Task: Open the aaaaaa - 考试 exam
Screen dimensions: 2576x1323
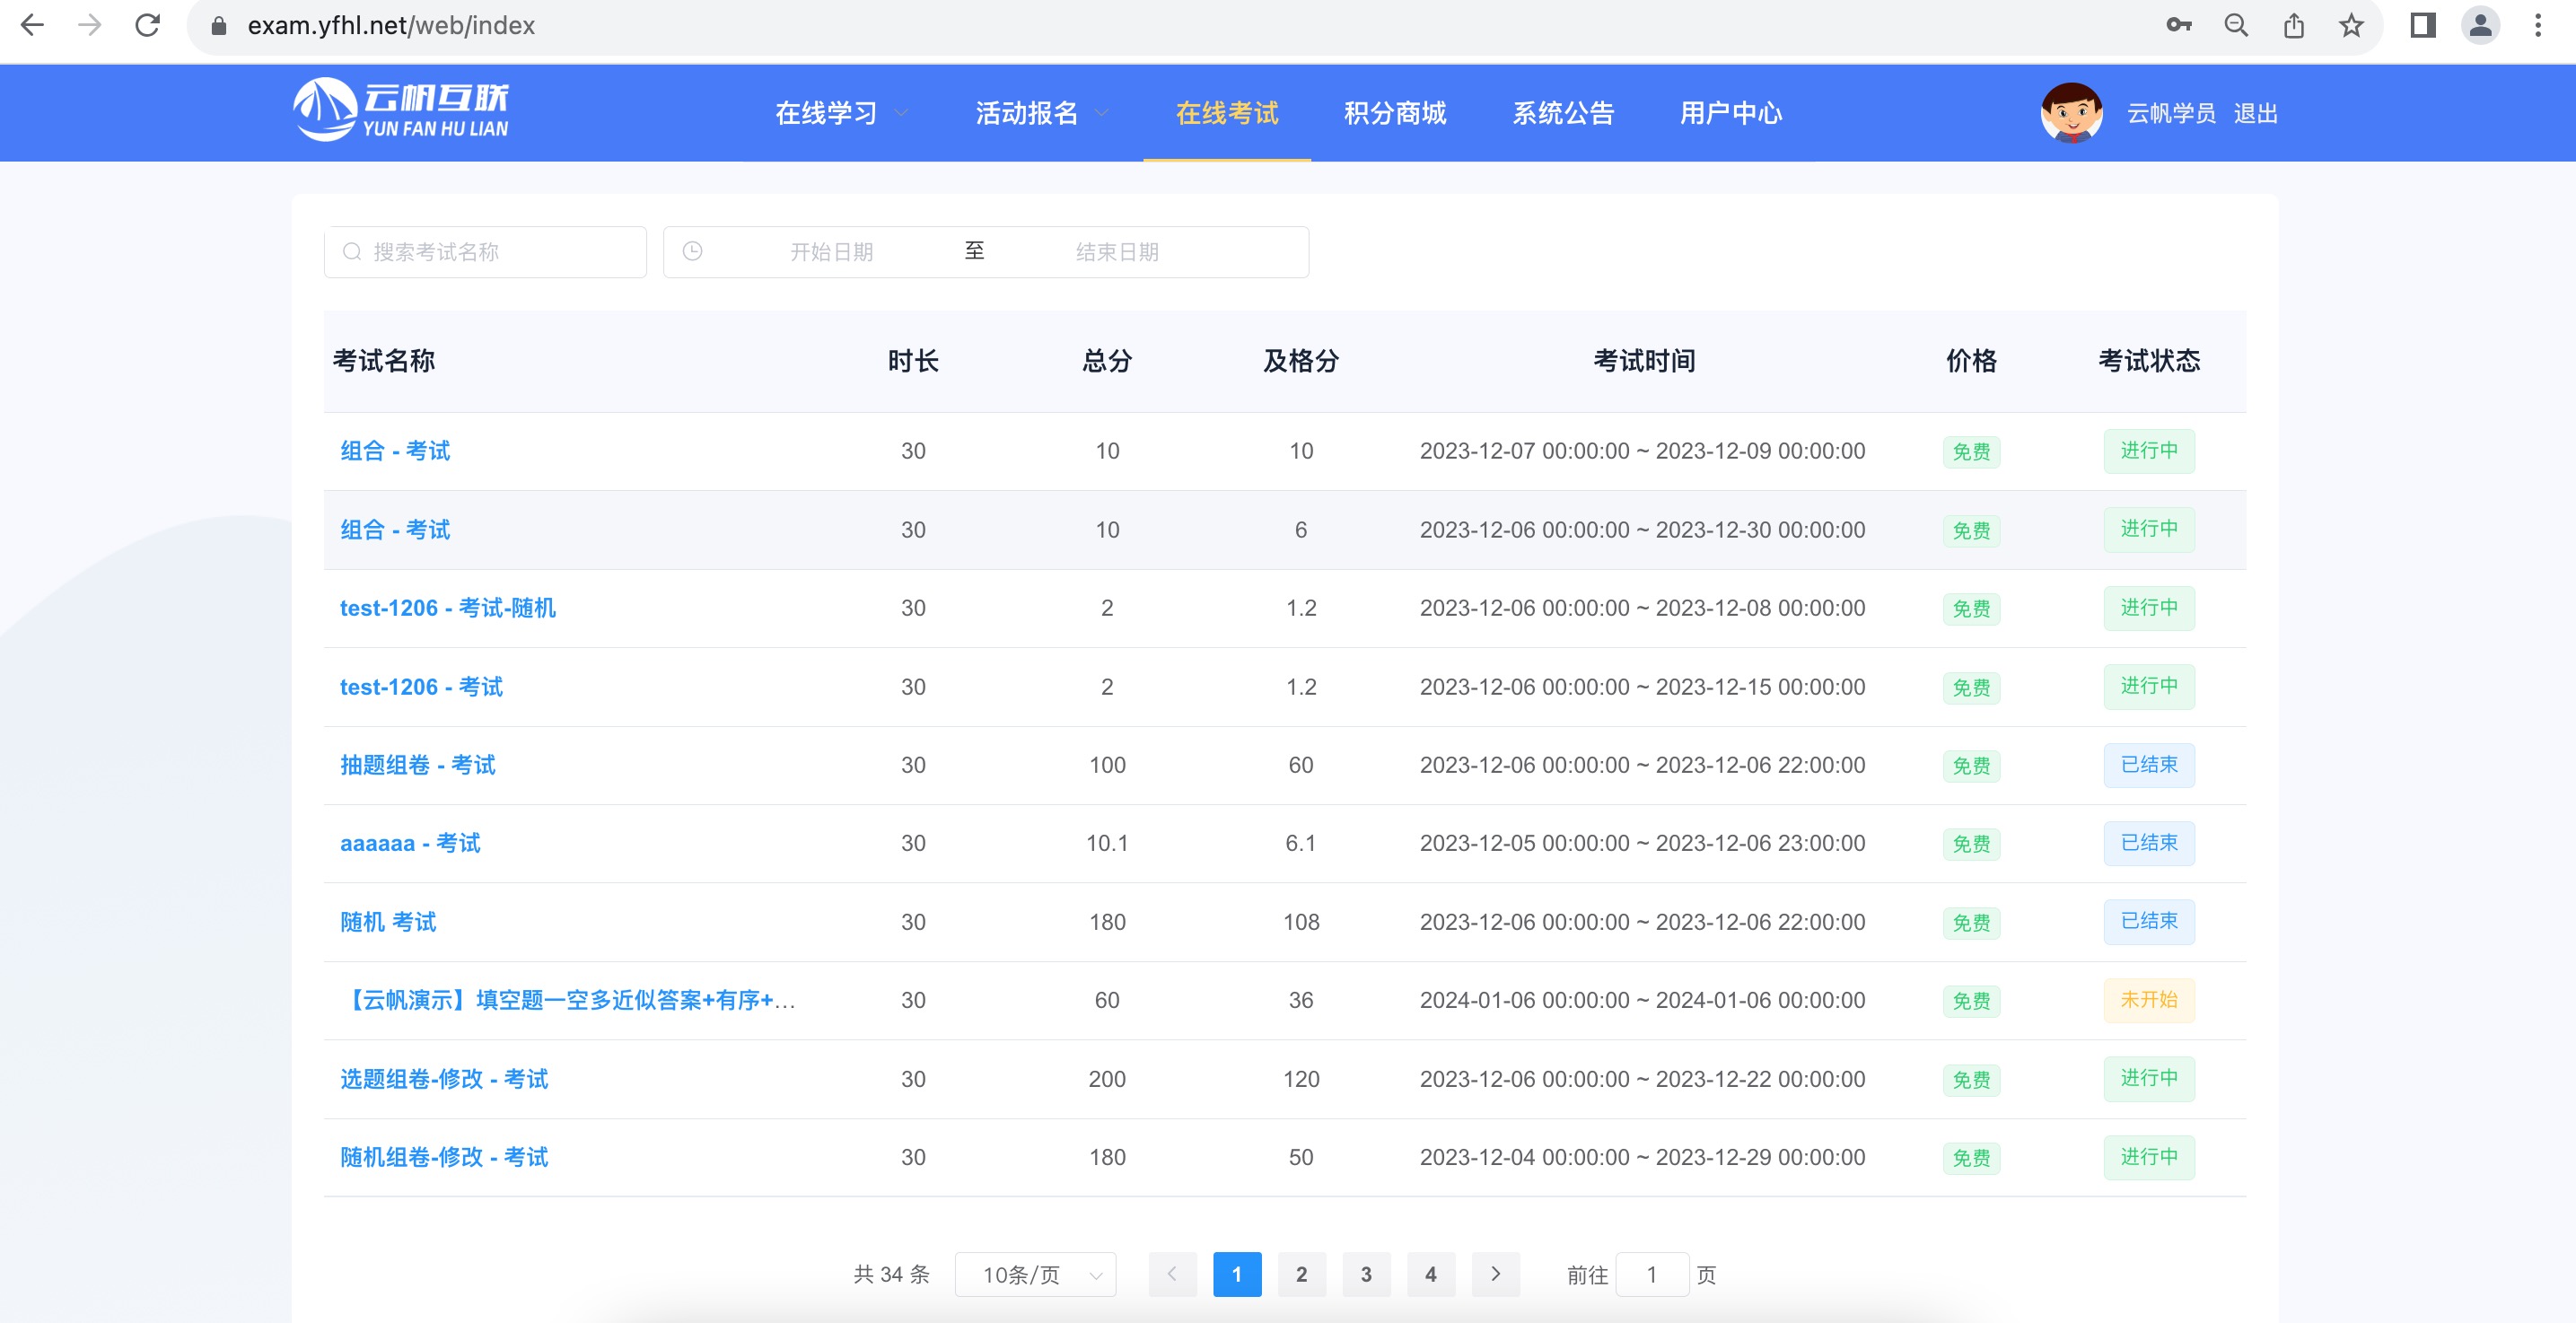Action: tap(410, 843)
